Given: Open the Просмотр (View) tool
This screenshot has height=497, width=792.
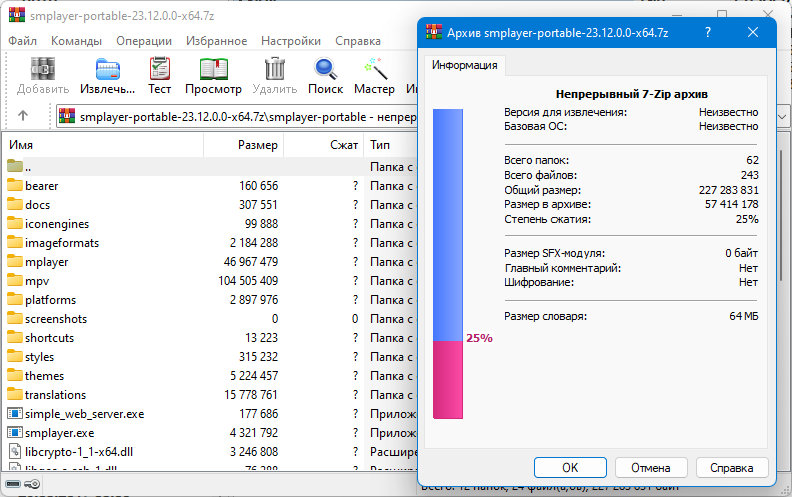Looking at the screenshot, I should [x=214, y=69].
